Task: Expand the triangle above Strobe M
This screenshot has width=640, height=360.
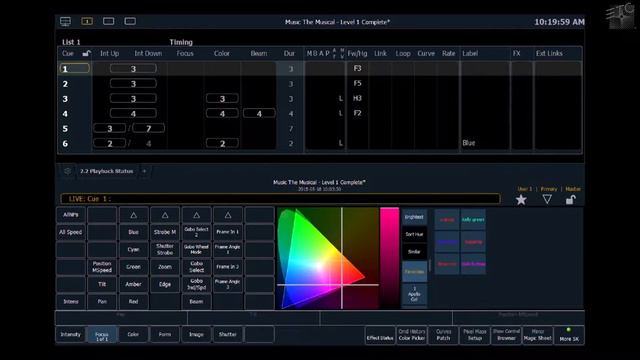Action: 165,215
